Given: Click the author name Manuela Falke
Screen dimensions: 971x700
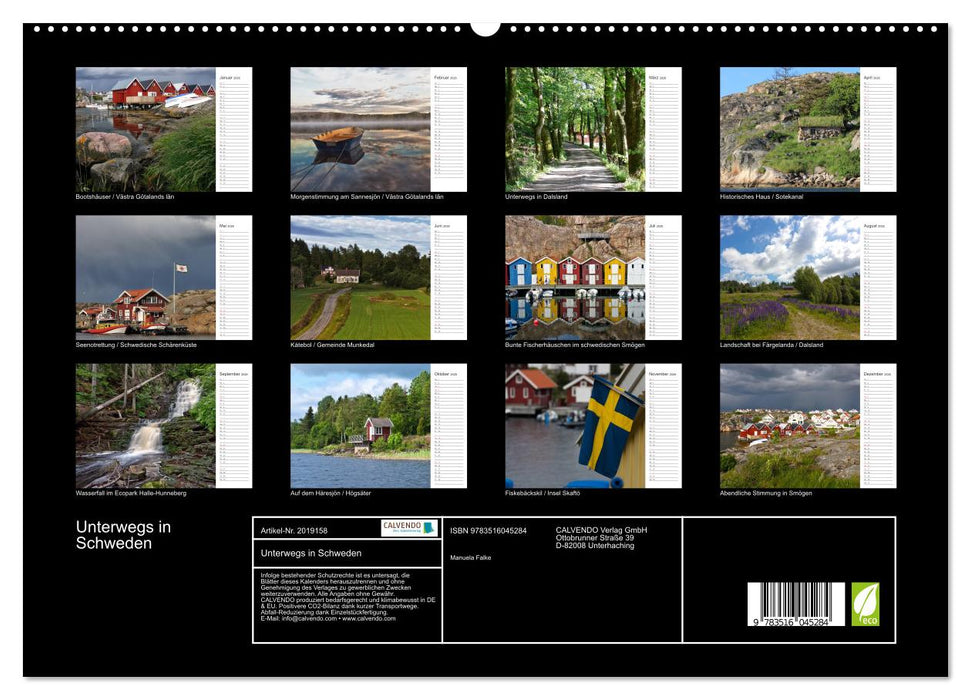Looking at the screenshot, I should click(x=469, y=556).
